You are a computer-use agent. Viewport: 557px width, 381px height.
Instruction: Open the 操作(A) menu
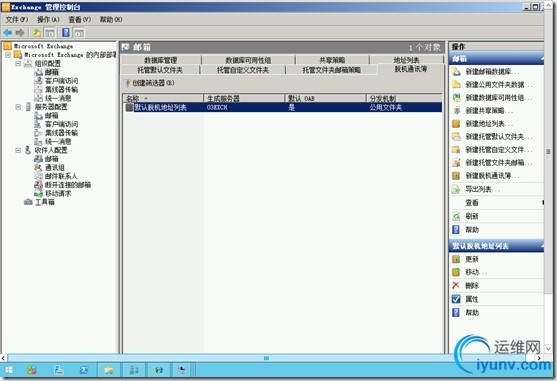(48, 20)
